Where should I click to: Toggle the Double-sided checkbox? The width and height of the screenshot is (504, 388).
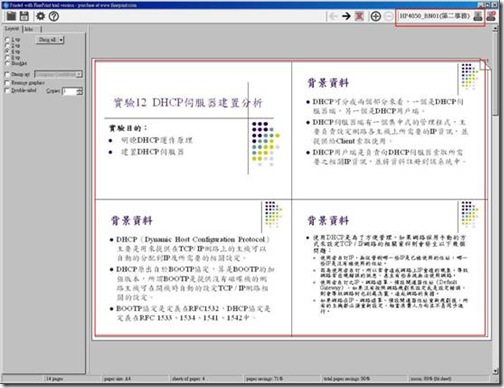point(7,90)
